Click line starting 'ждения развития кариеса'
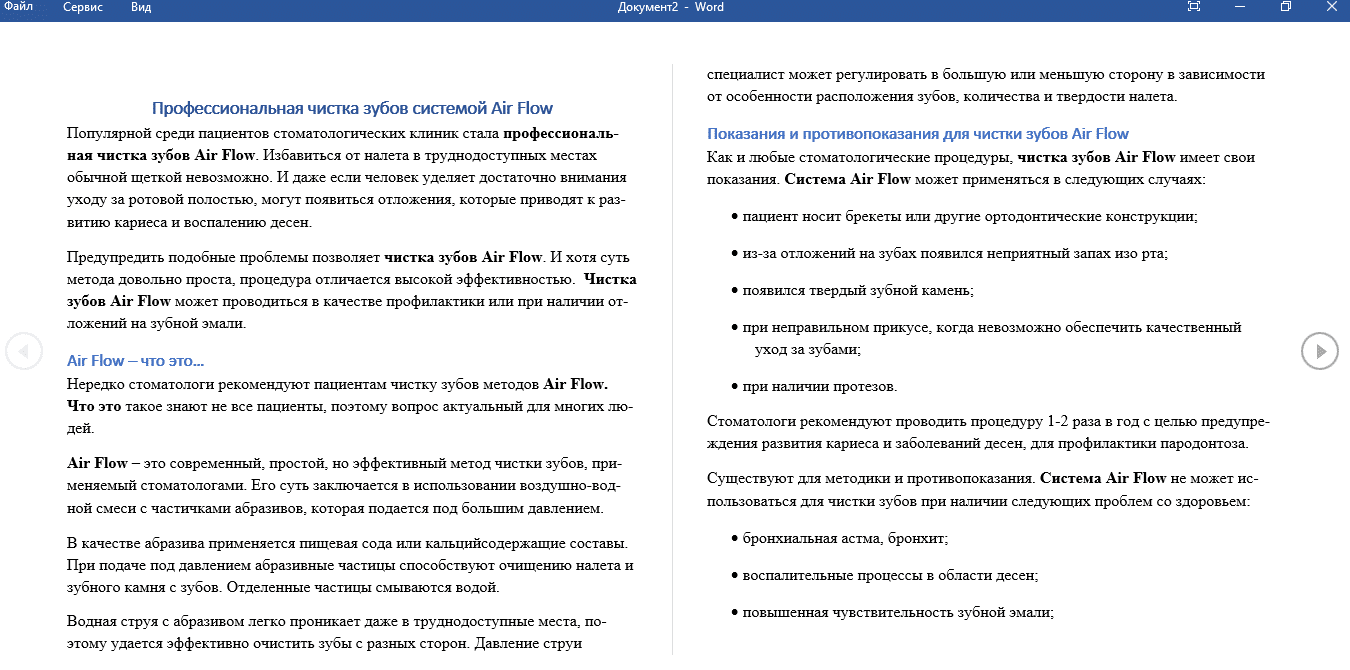1350x670 pixels. pos(978,443)
